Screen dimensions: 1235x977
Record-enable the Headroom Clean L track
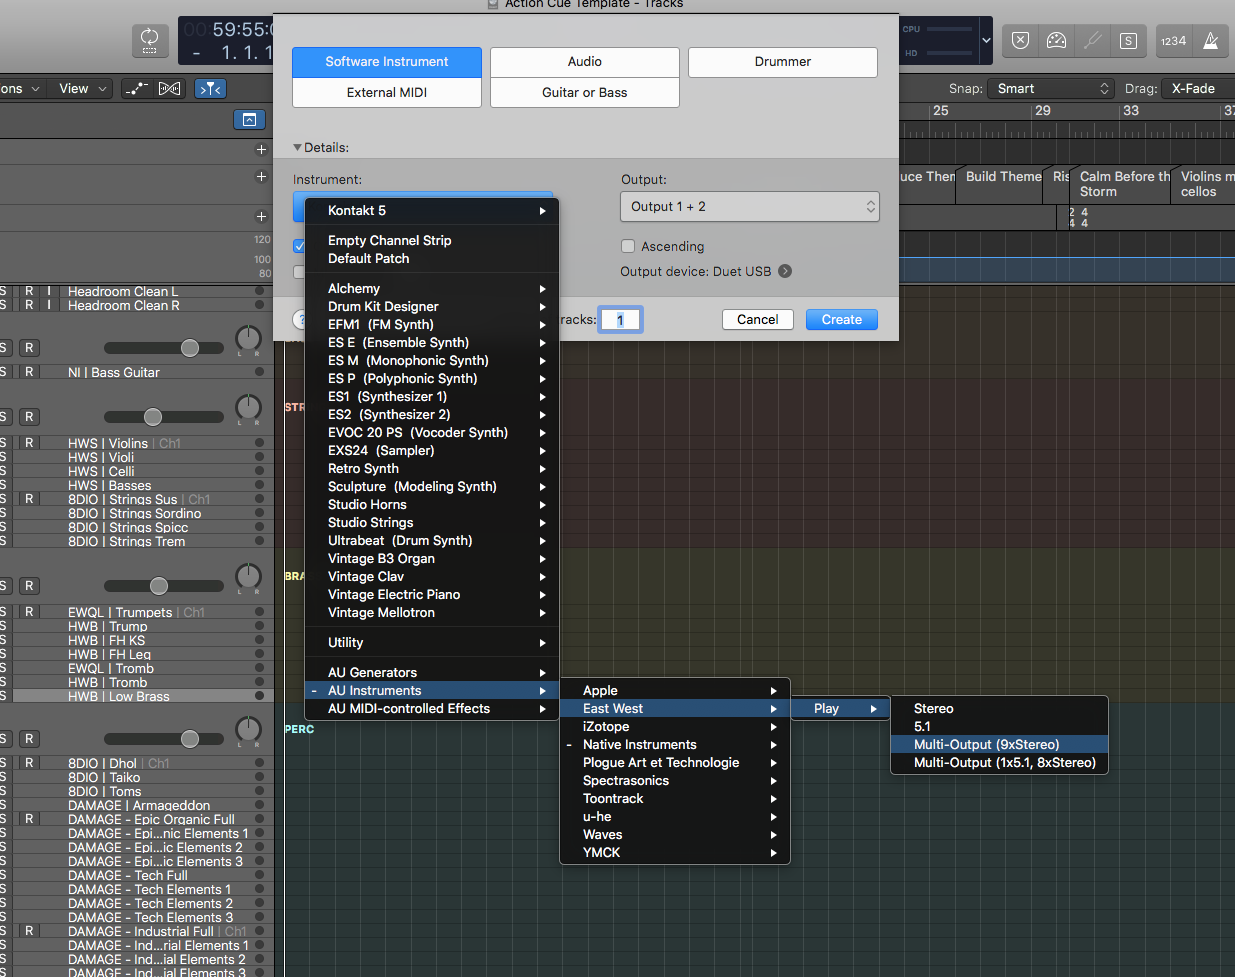[x=29, y=291]
